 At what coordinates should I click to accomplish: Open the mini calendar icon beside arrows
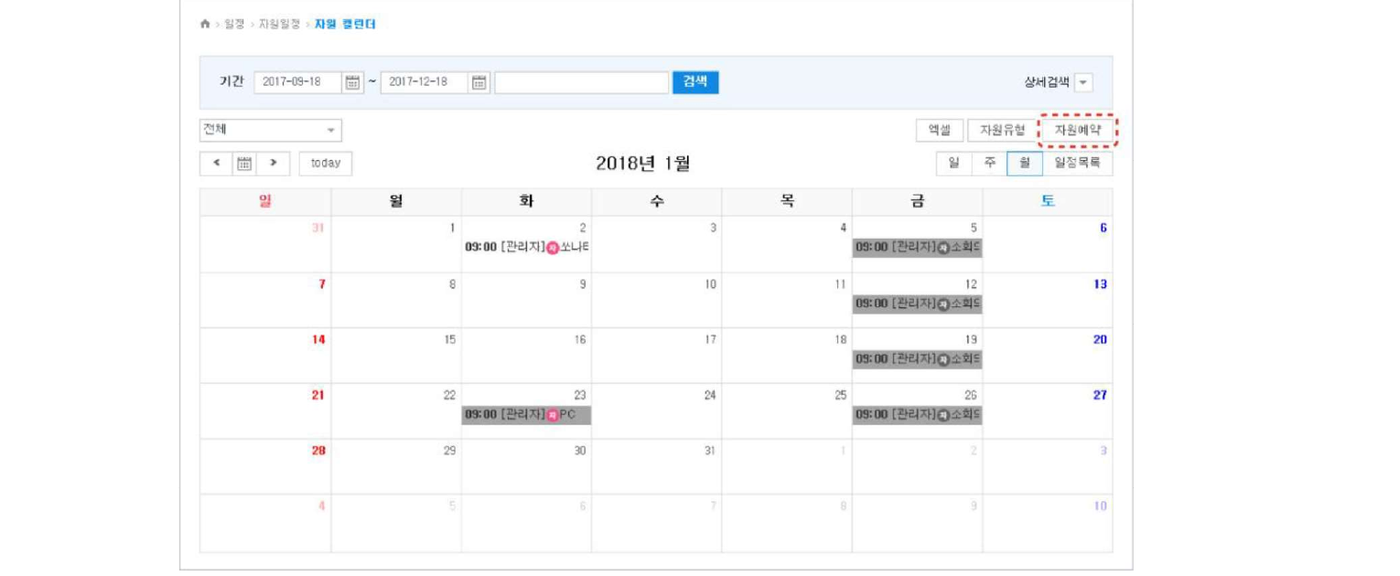pyautogui.click(x=244, y=163)
